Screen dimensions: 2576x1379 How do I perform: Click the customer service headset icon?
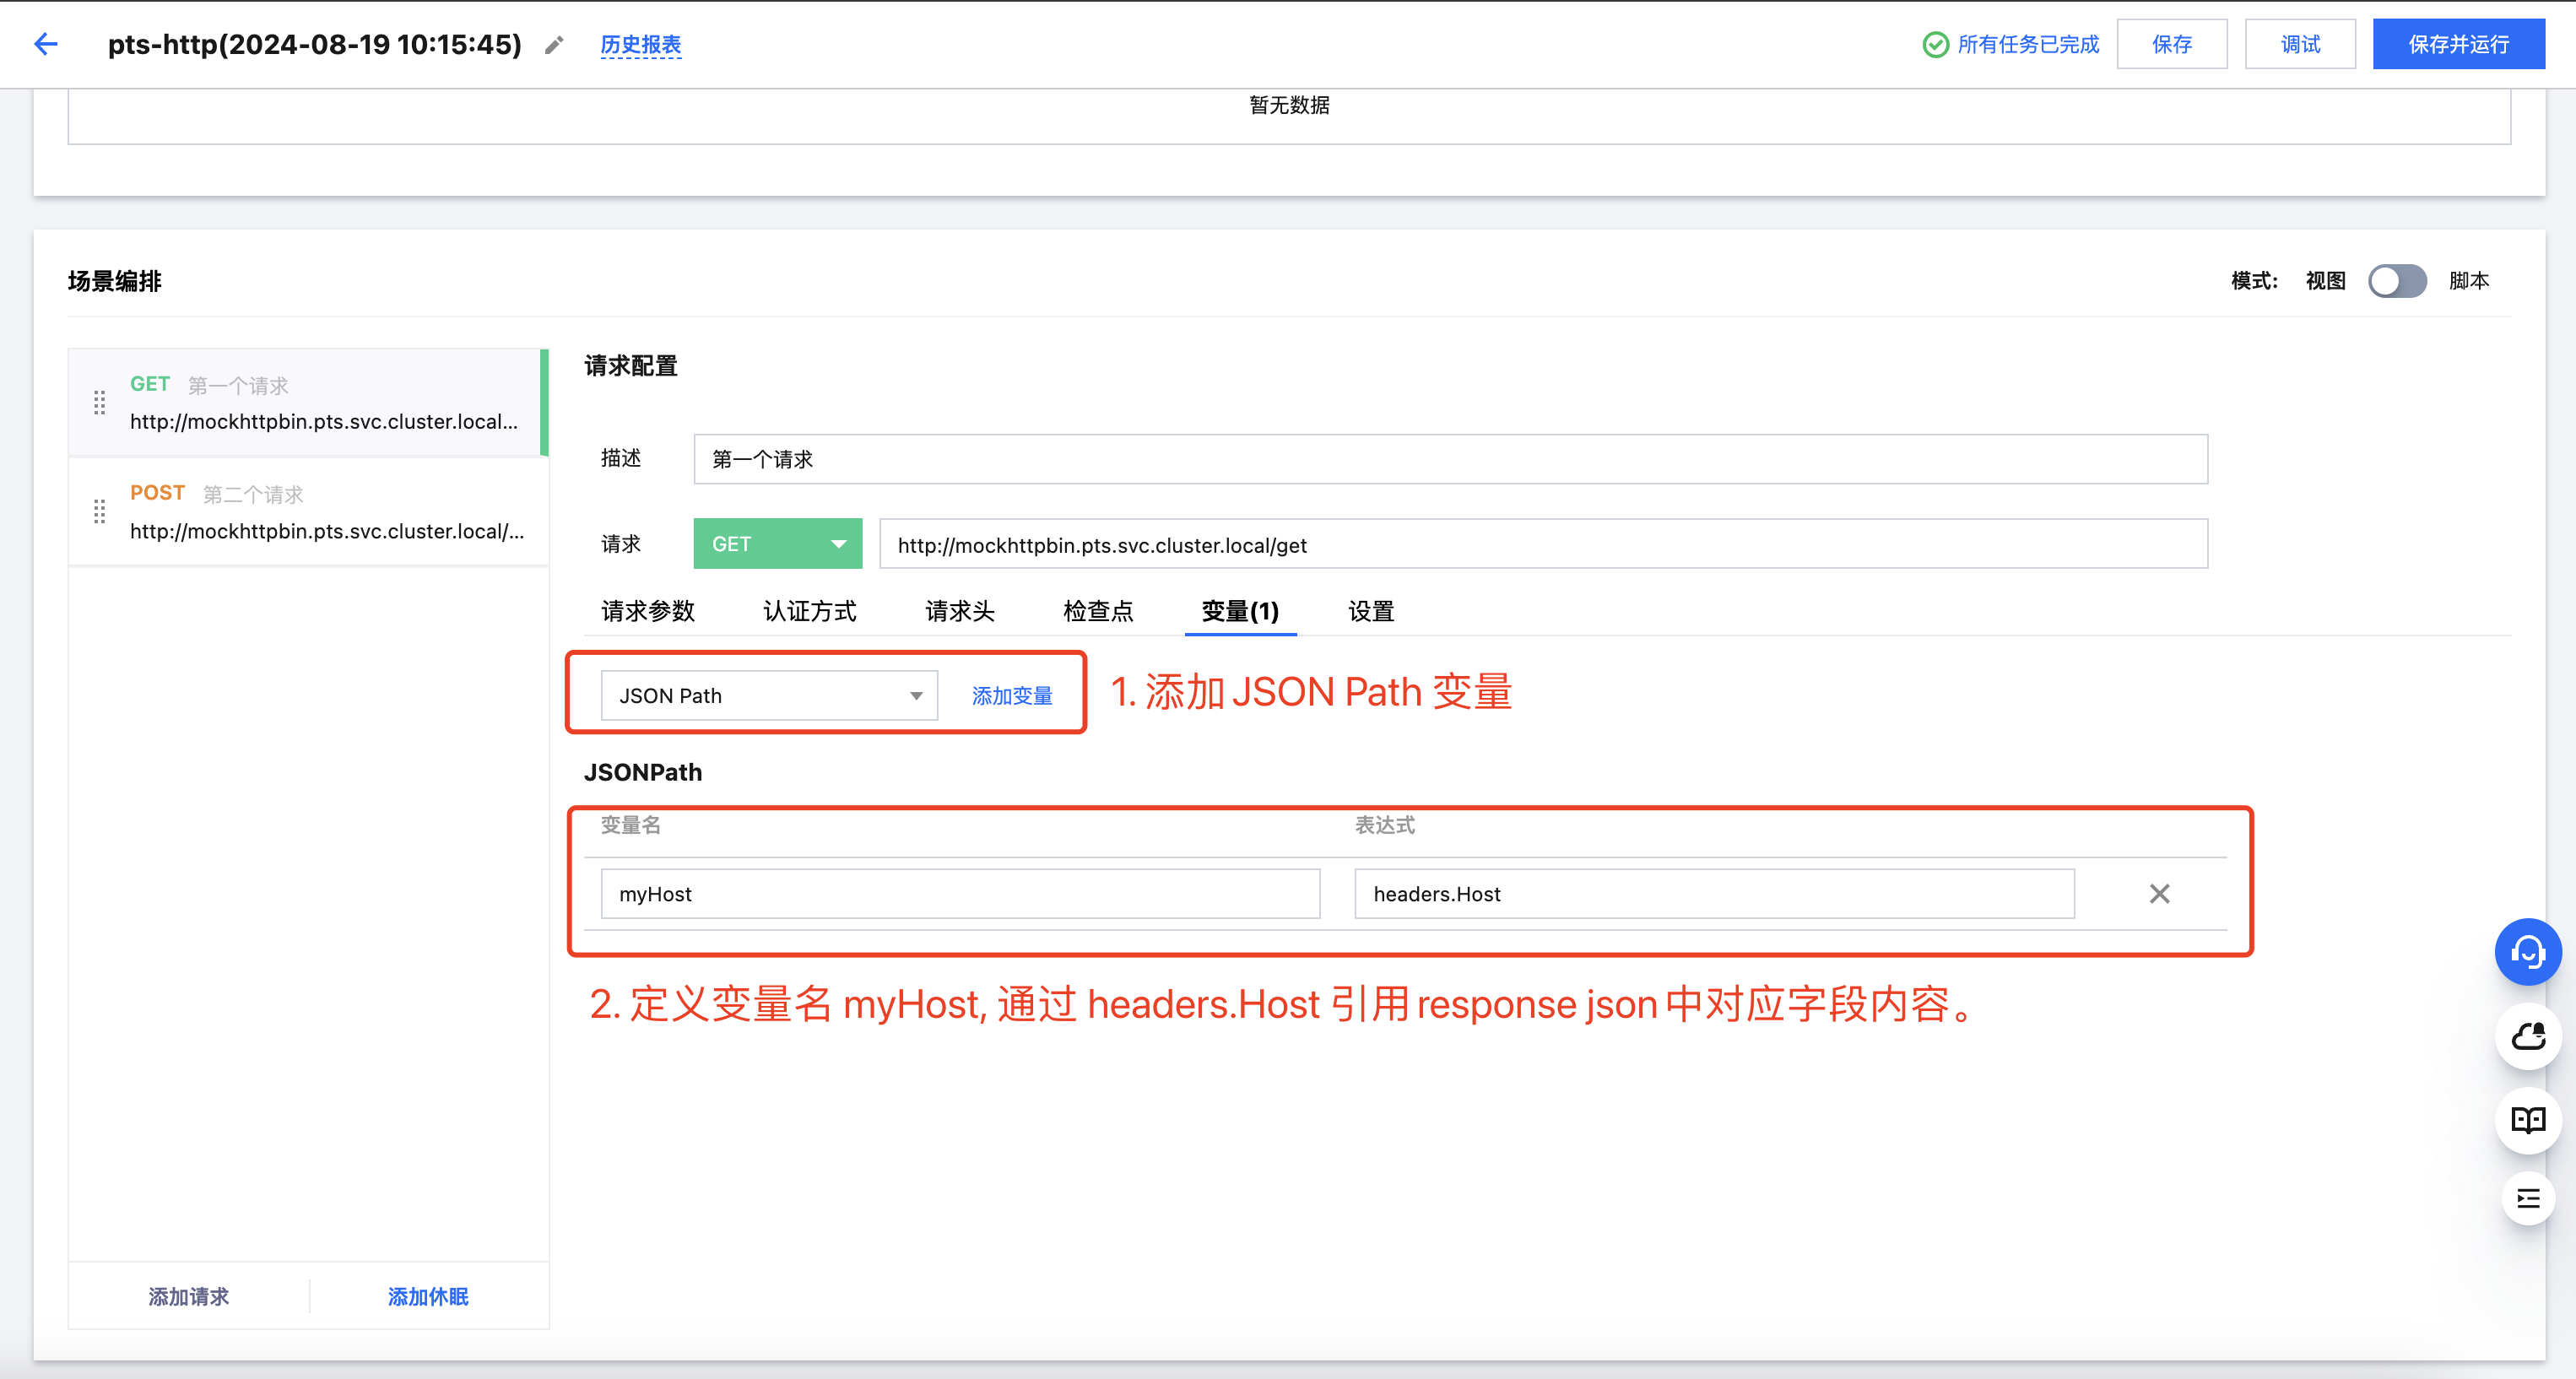pos(2527,952)
